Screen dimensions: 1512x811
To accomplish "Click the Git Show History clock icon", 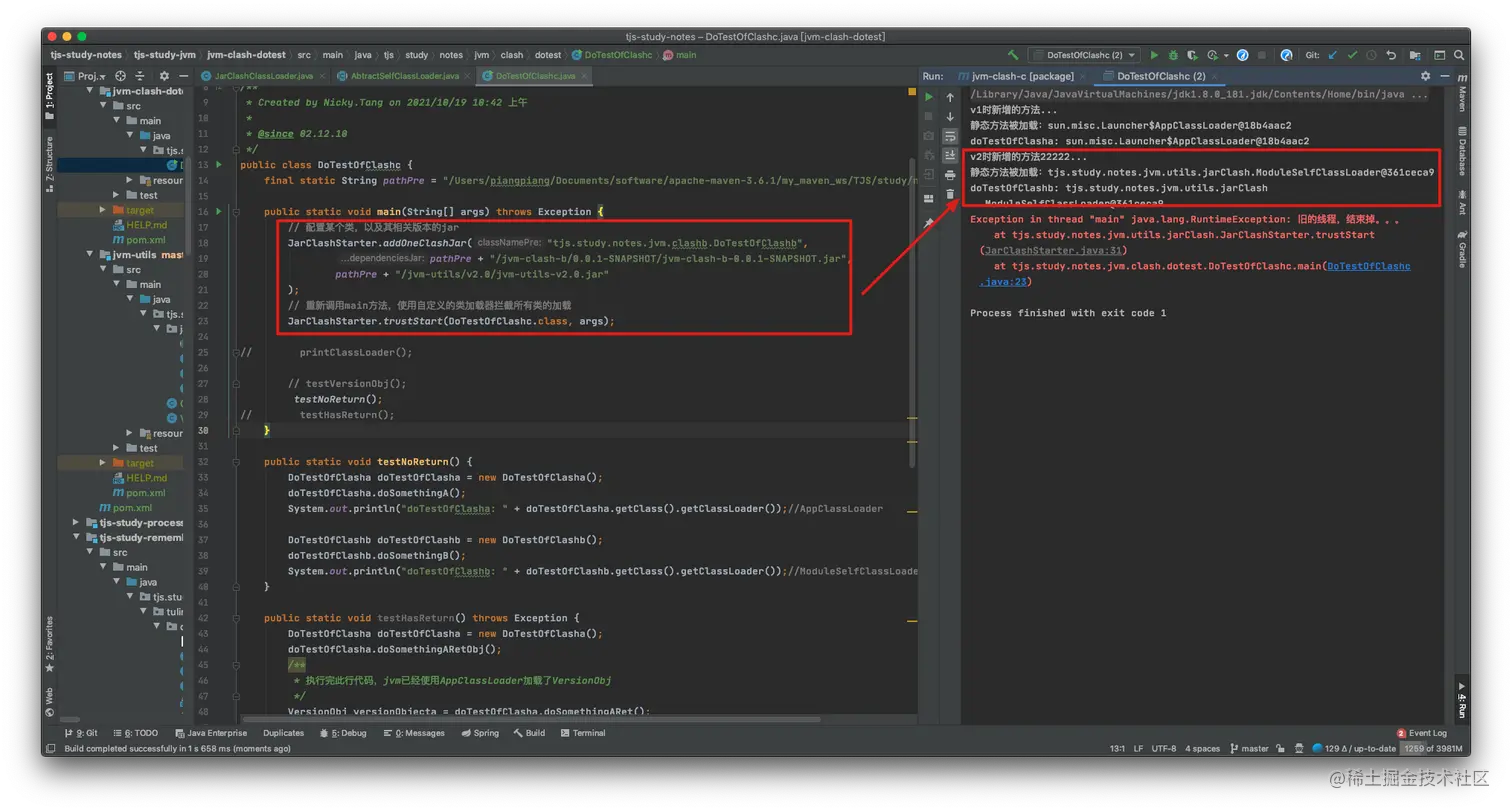I will [x=1372, y=55].
